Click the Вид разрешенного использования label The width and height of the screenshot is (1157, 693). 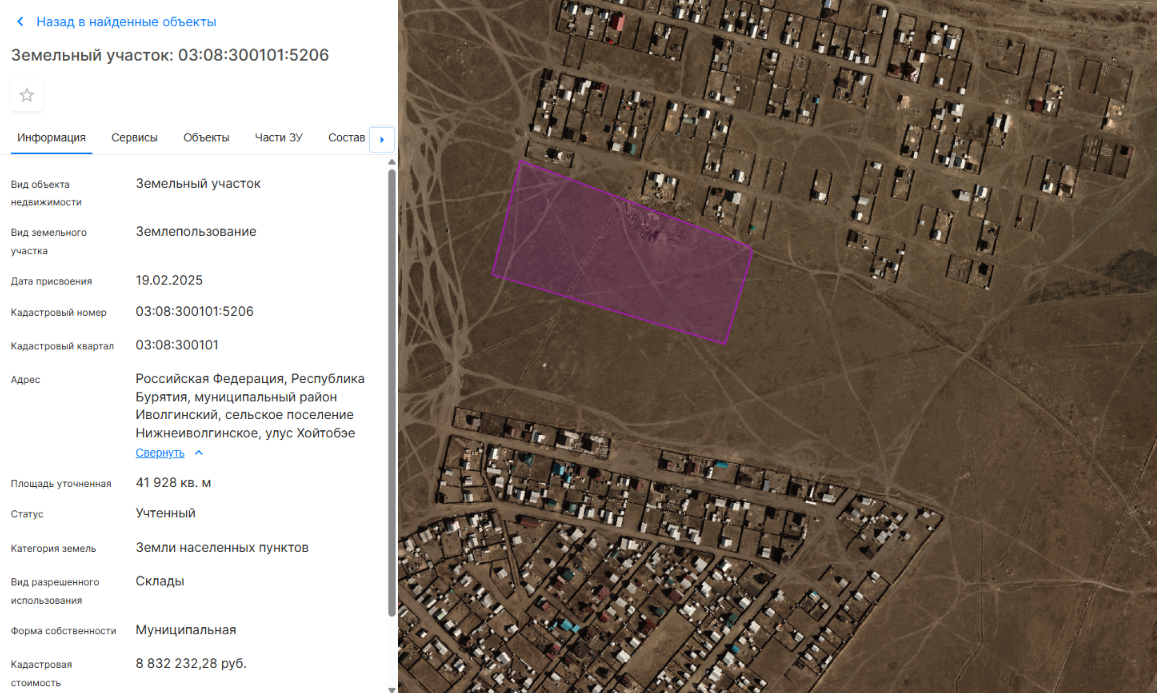tap(55, 591)
